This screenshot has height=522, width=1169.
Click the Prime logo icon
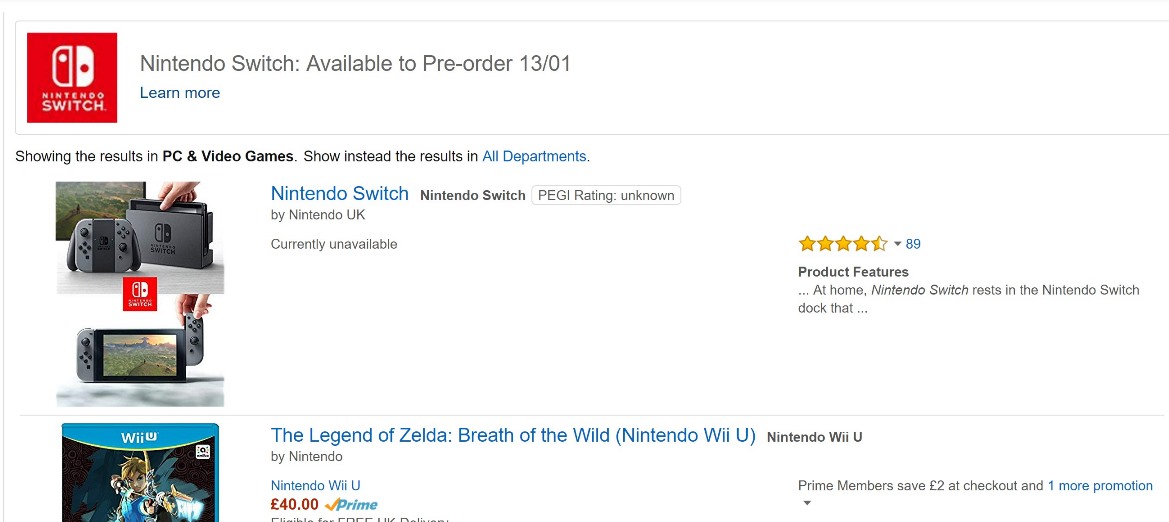point(351,505)
